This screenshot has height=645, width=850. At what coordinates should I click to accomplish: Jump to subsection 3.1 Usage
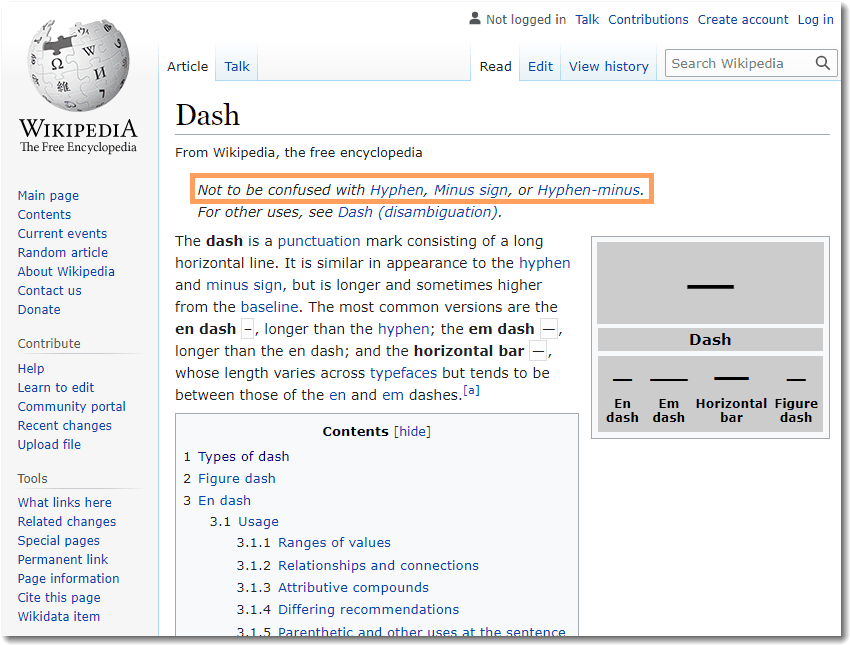point(258,521)
